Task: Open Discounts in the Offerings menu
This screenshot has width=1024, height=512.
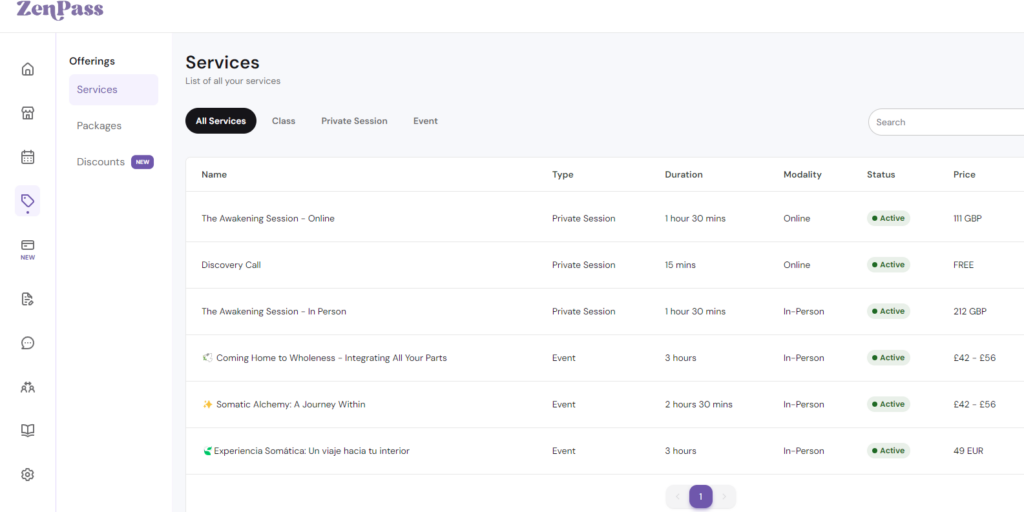Action: pyautogui.click(x=101, y=162)
